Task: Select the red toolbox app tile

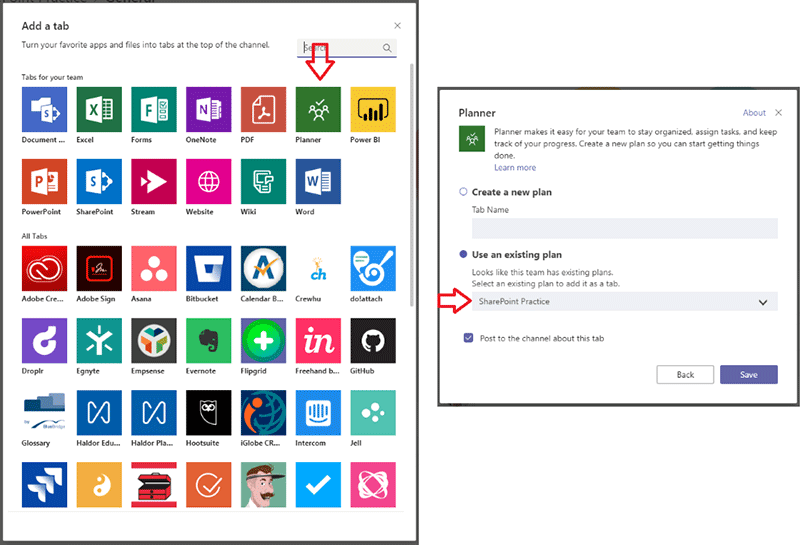Action: 154,485
